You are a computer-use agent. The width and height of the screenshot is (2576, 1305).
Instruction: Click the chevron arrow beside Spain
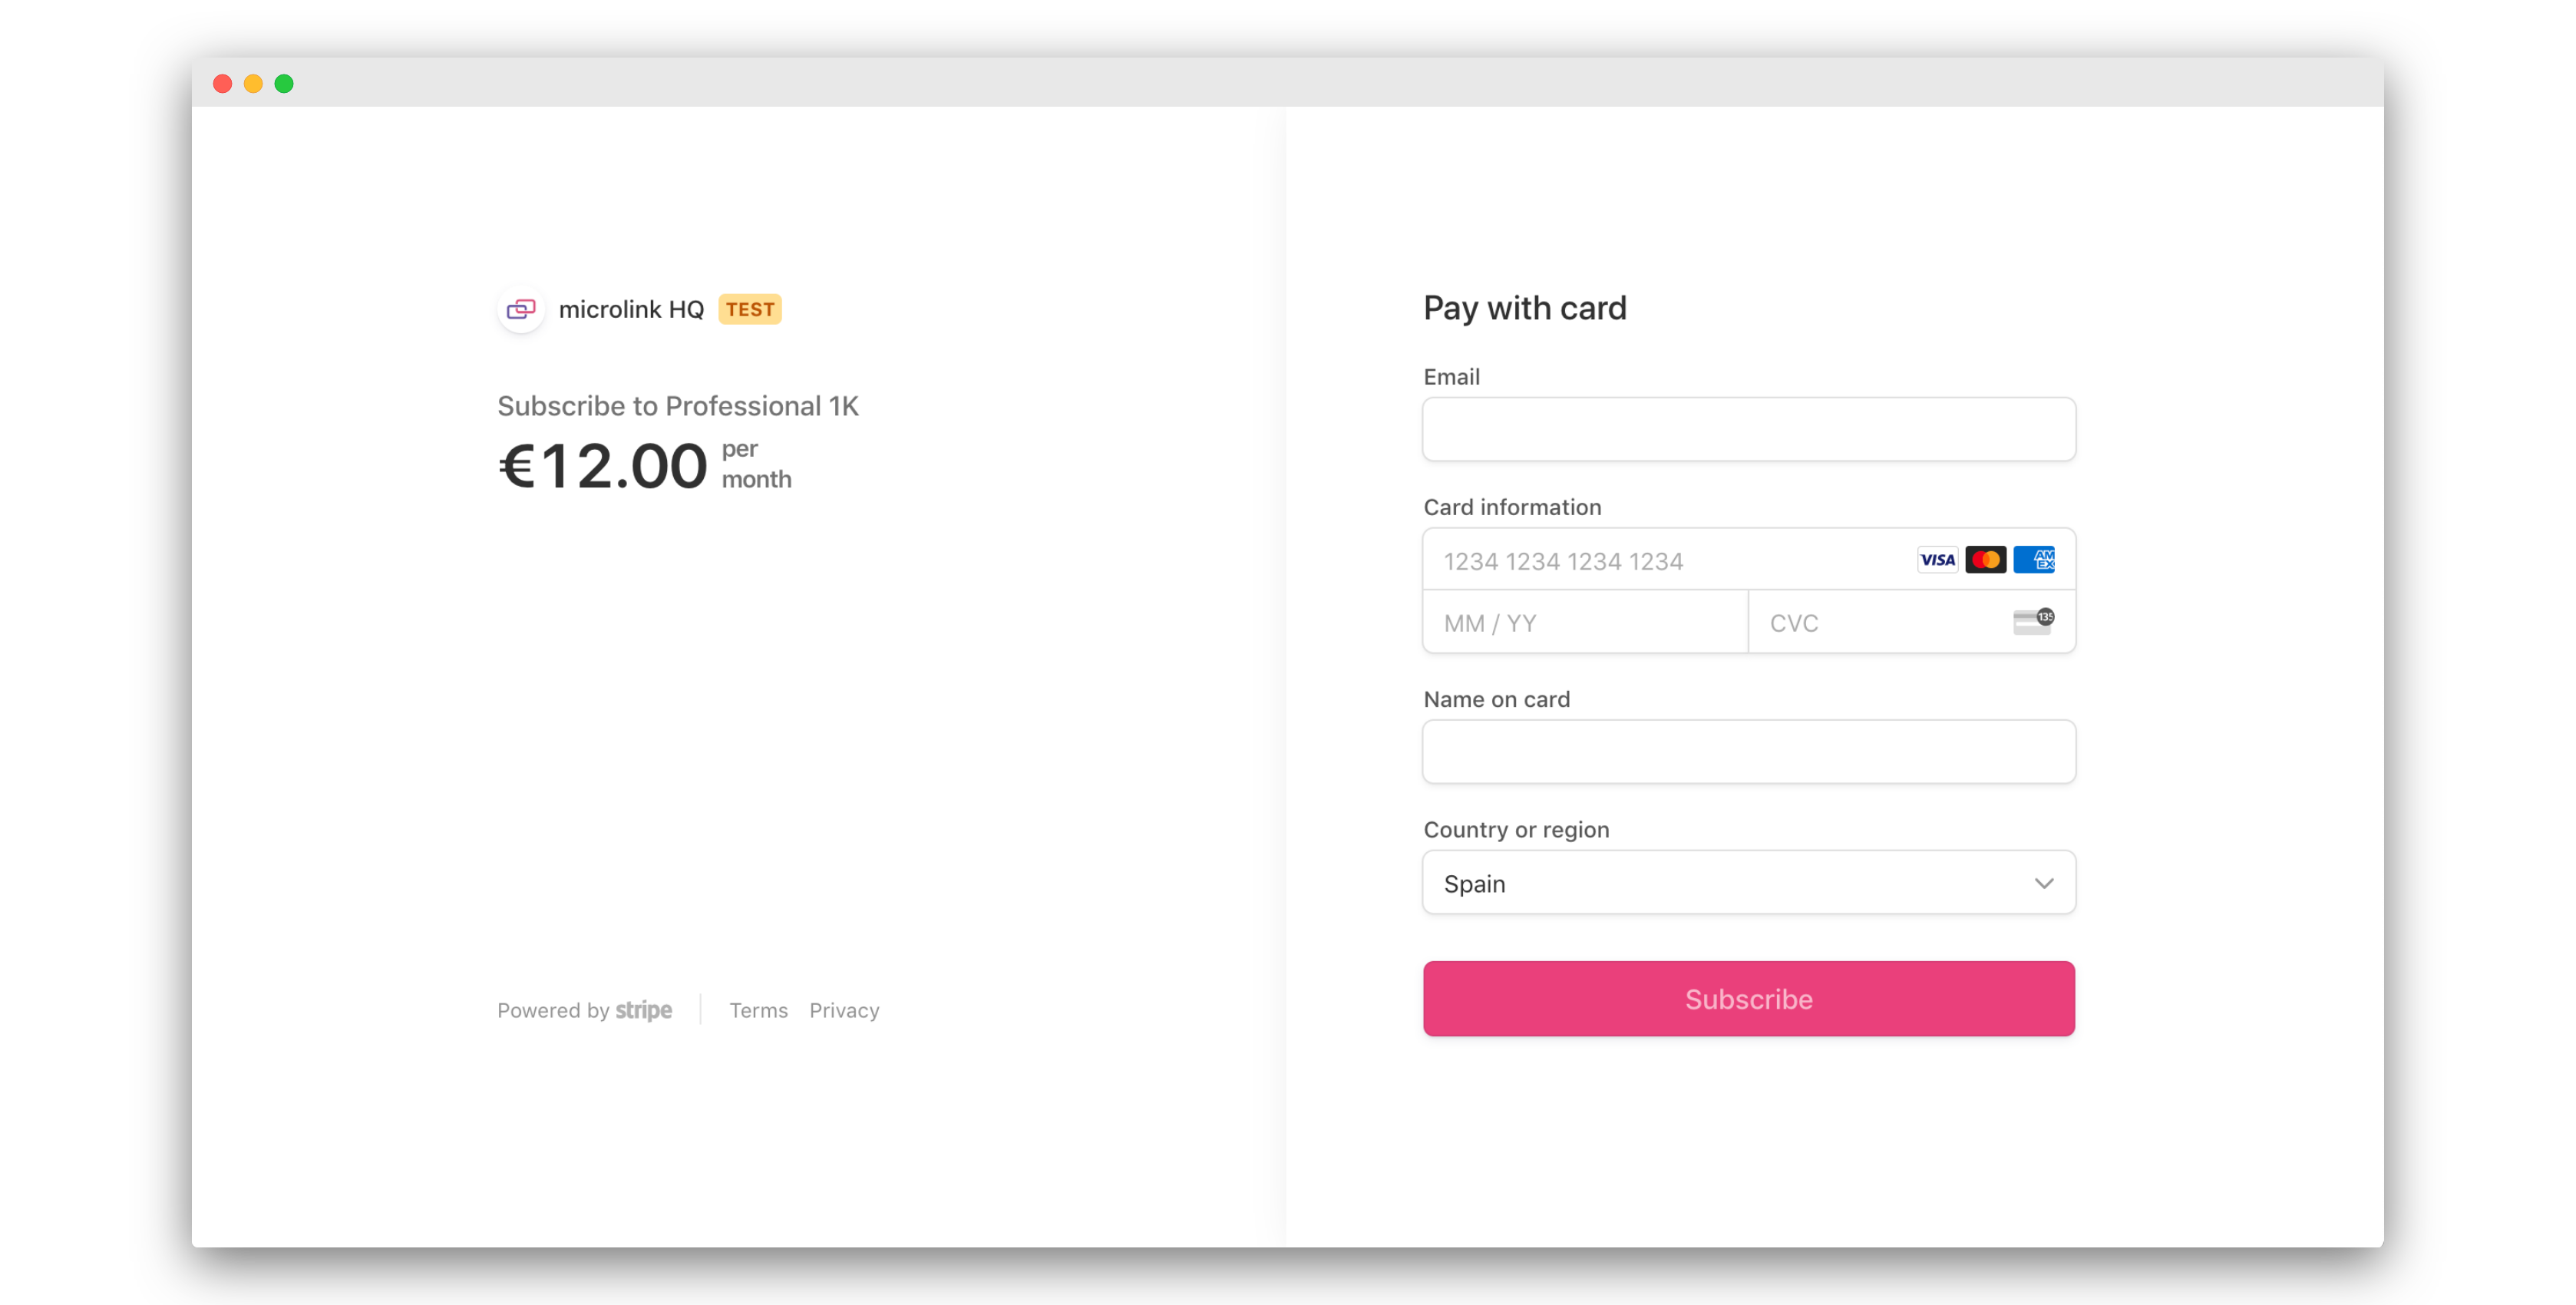pos(2044,884)
